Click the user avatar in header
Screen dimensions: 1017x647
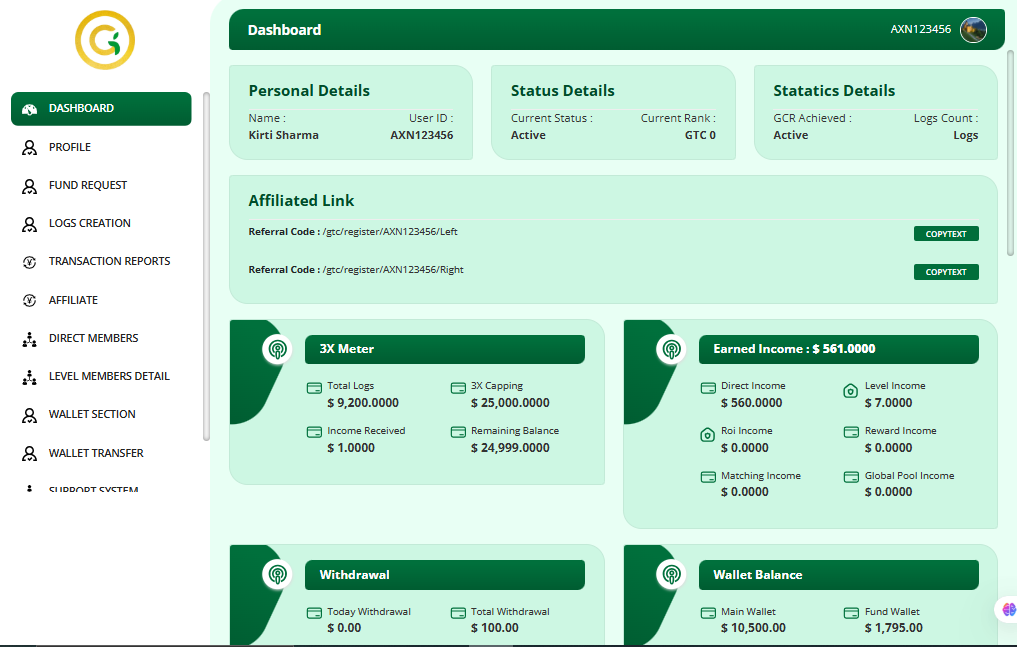pos(973,30)
